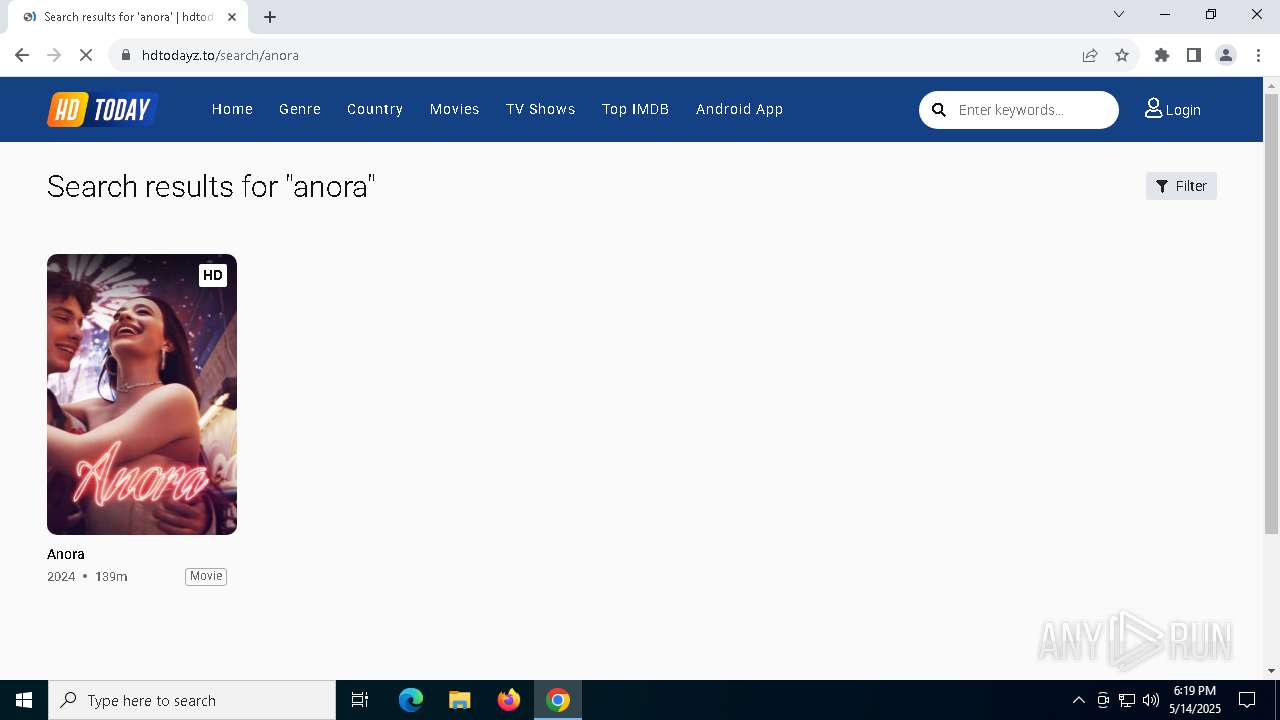Open the Chrome three-dot menu
Image resolution: width=1280 pixels, height=720 pixels.
1259,55
